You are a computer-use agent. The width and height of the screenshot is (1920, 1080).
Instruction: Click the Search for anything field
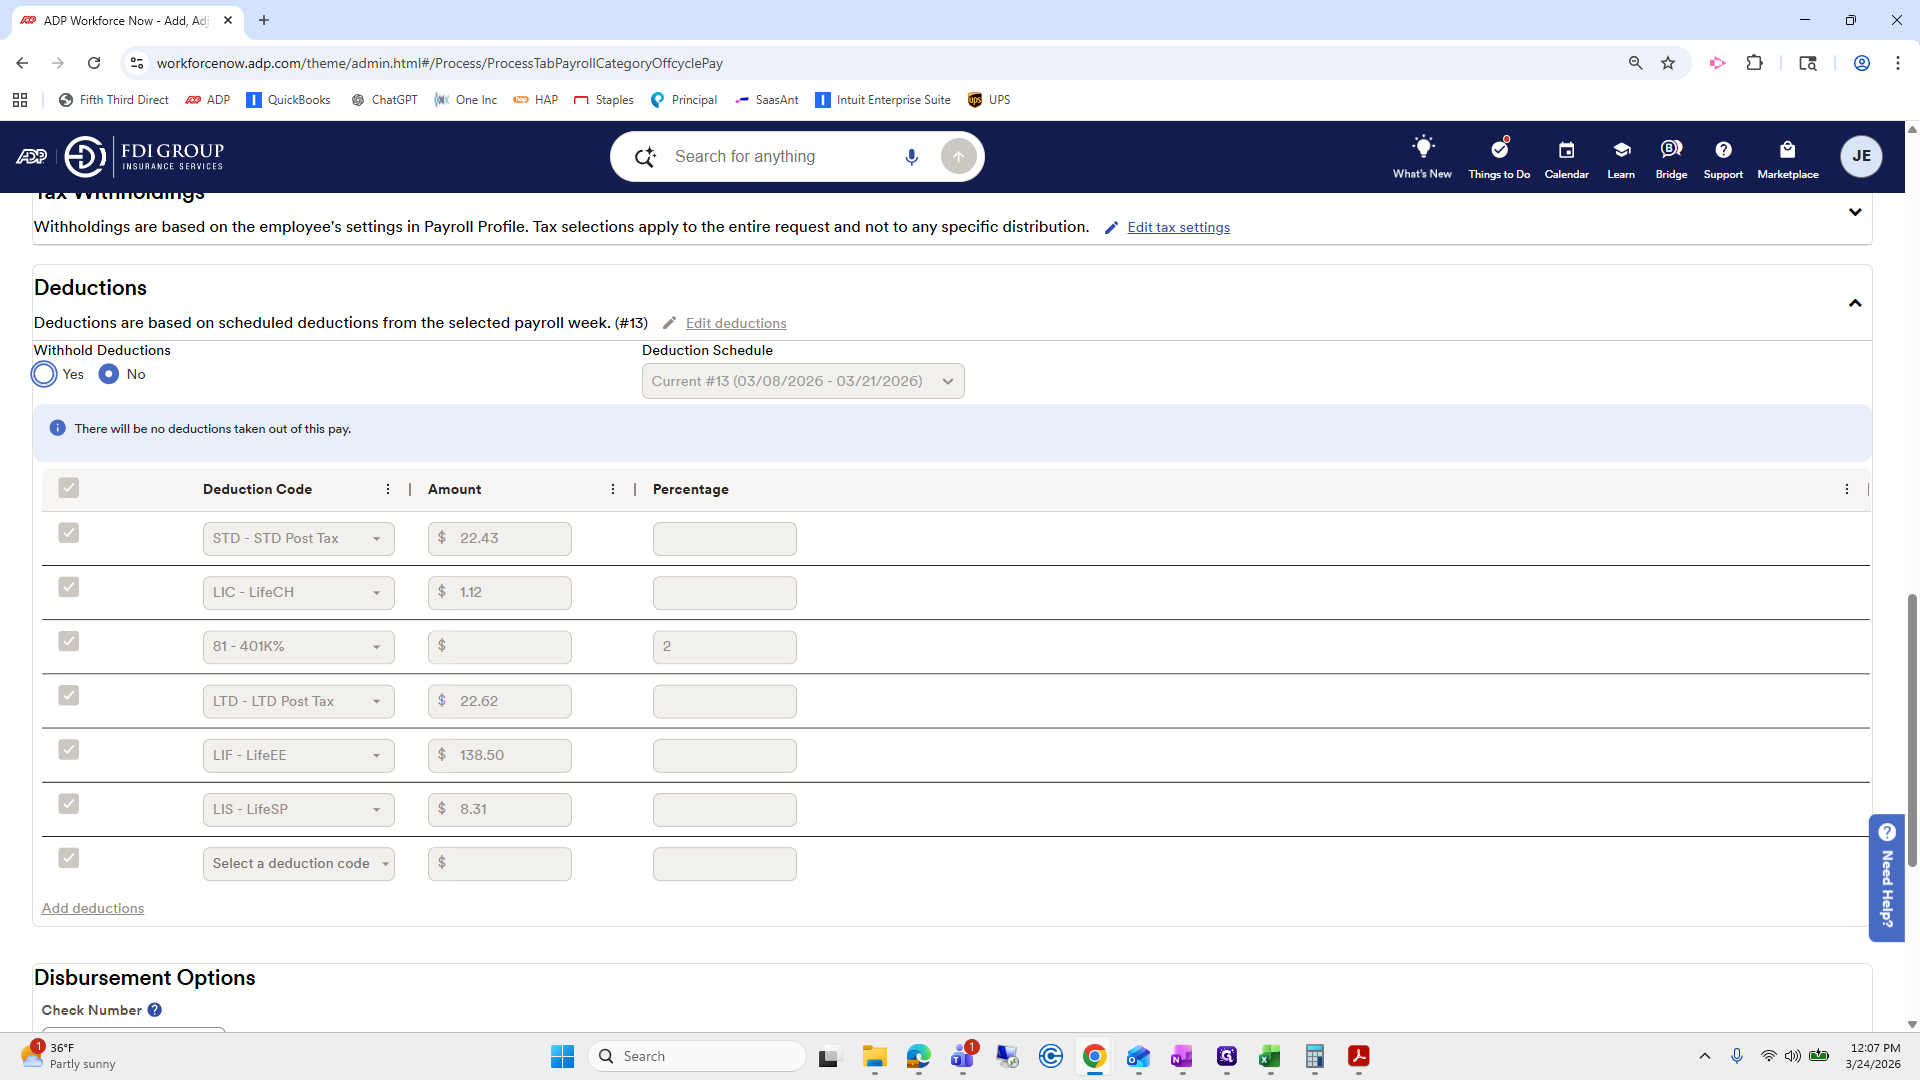coord(780,157)
